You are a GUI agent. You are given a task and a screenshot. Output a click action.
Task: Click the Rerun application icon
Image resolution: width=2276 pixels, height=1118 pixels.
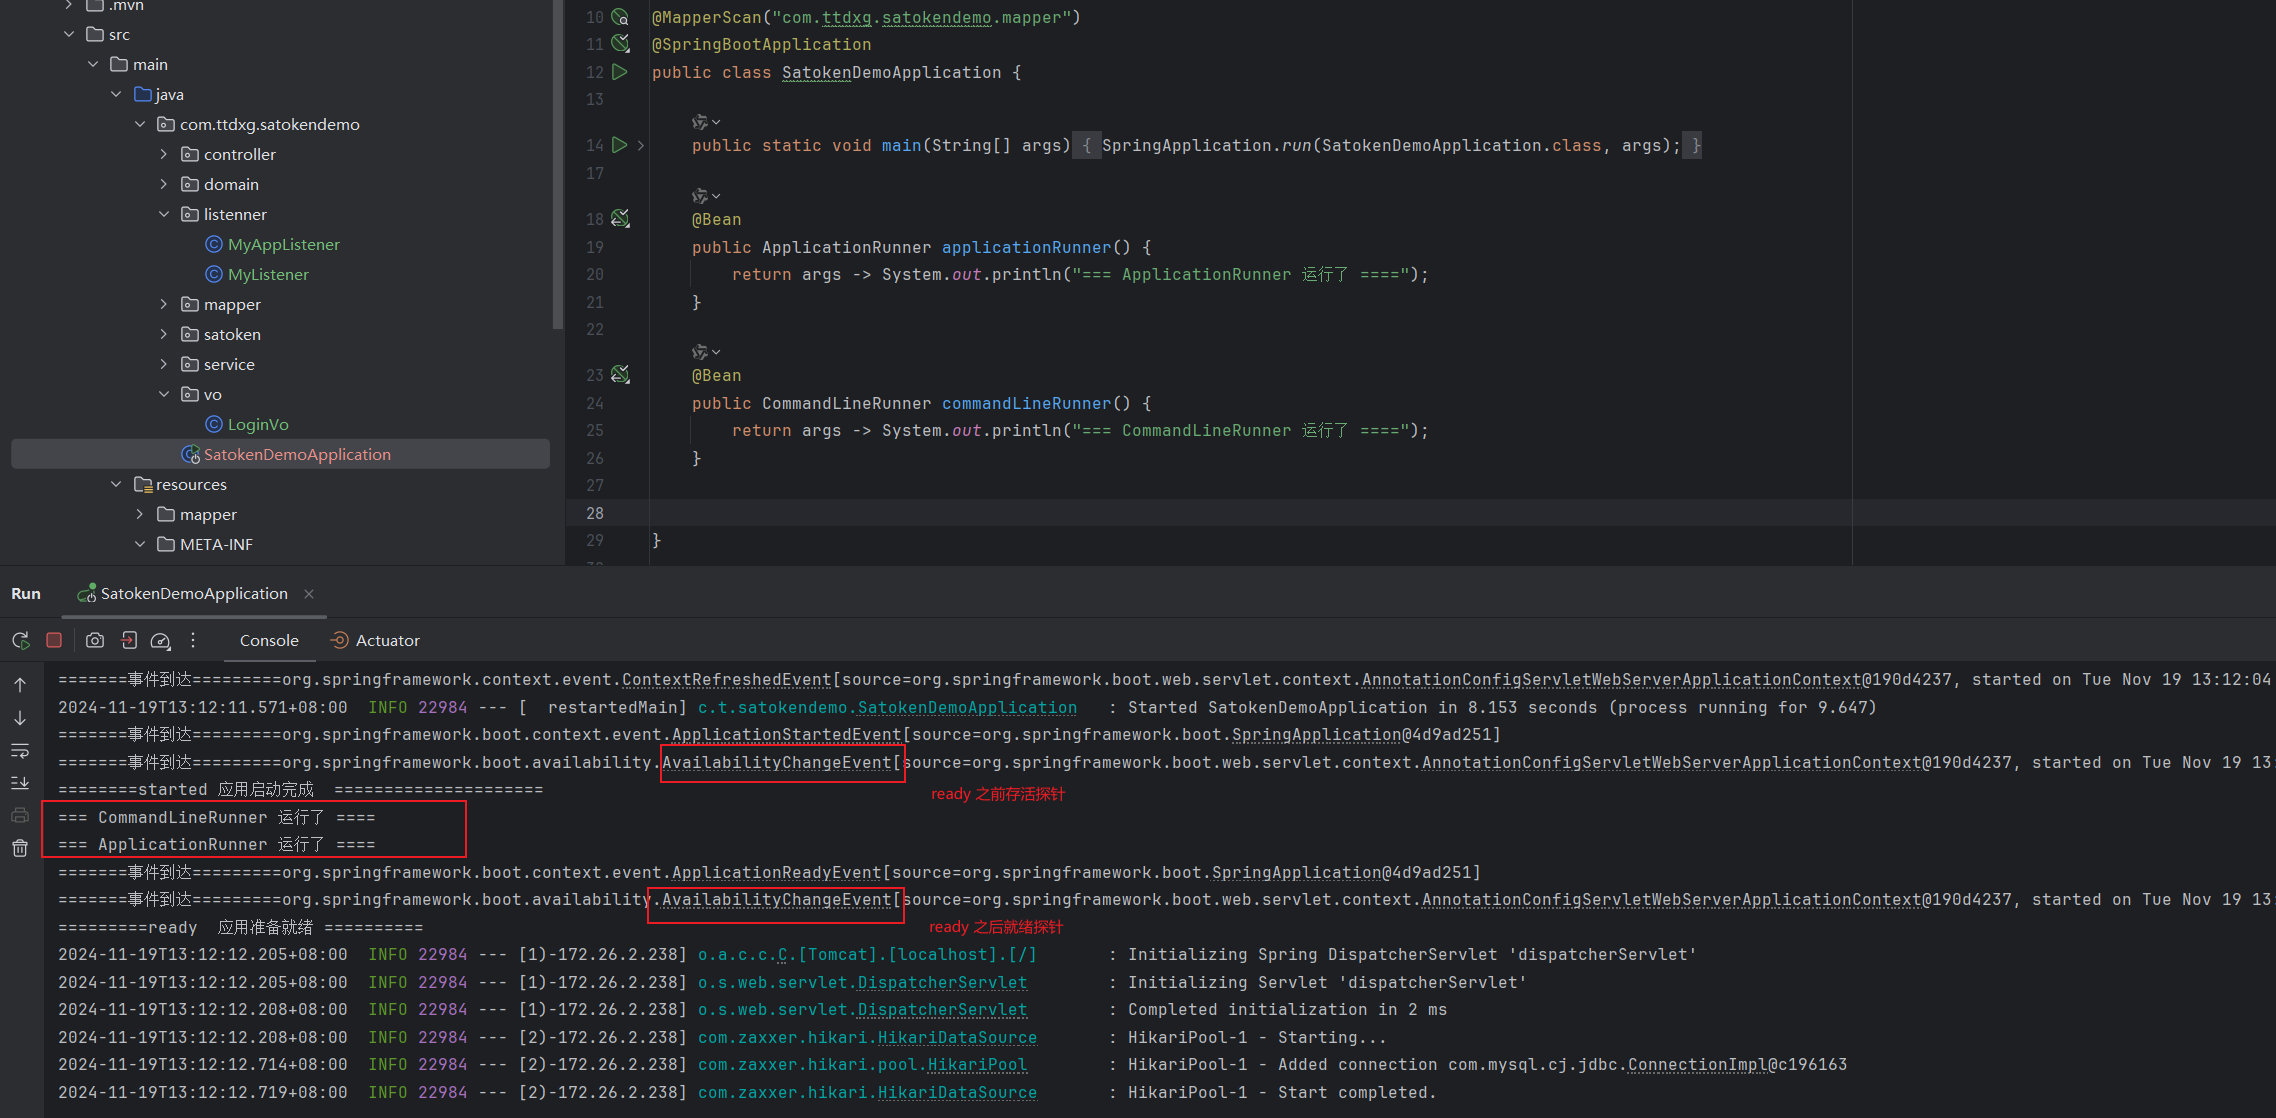point(20,640)
